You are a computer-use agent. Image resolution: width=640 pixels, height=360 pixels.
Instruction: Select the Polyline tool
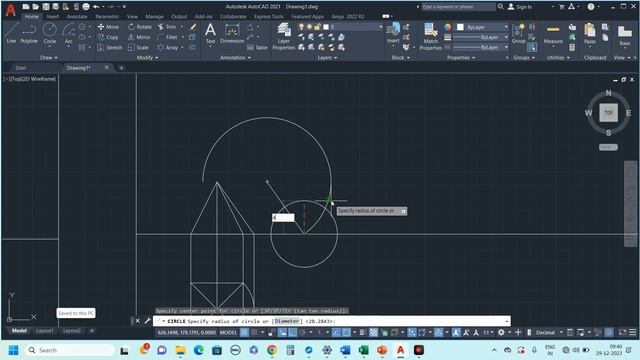(x=29, y=33)
